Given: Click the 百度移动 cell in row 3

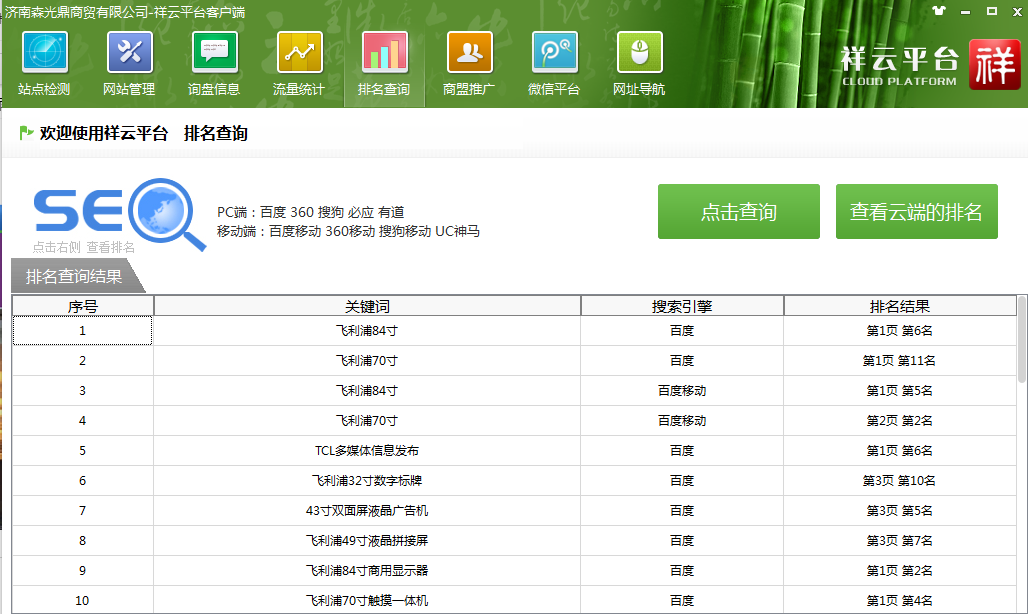Looking at the screenshot, I should click(x=682, y=391).
